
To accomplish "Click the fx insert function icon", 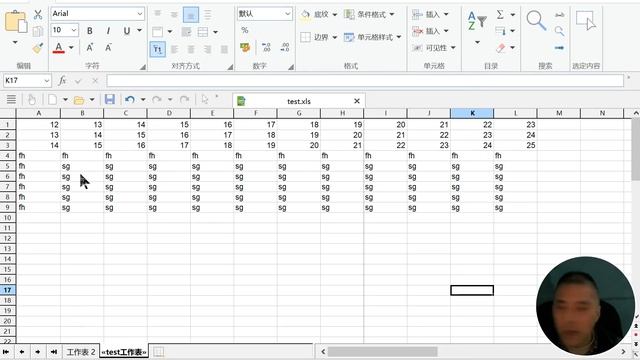I will click(x=62, y=80).
